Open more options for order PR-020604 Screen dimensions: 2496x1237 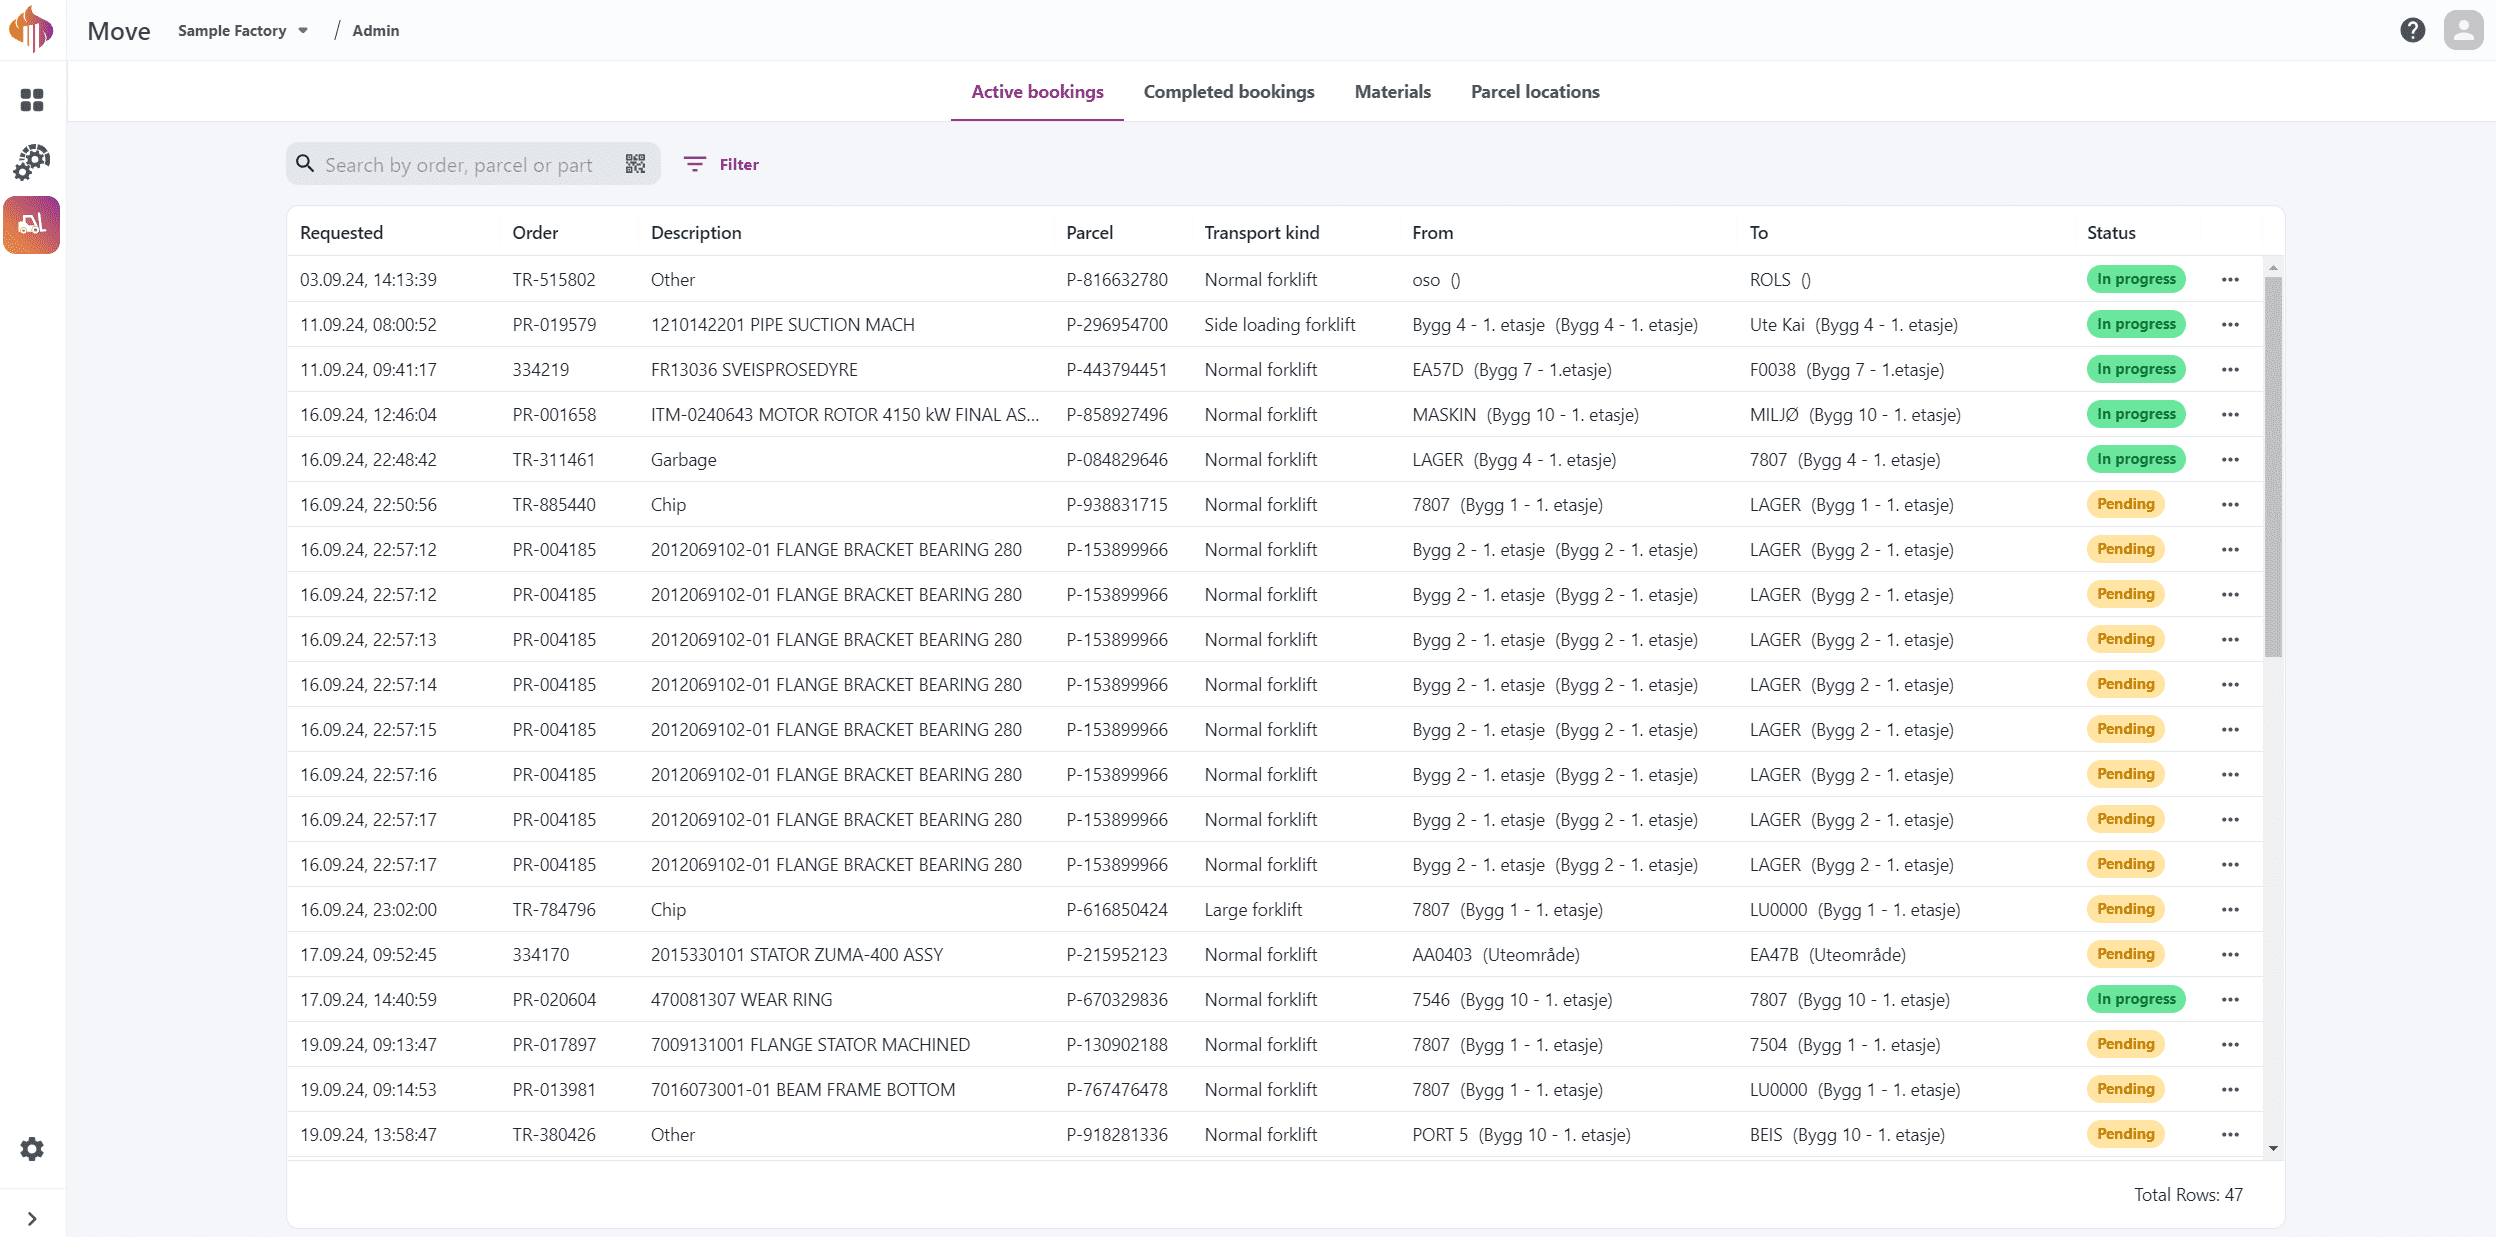[x=2230, y=1000]
